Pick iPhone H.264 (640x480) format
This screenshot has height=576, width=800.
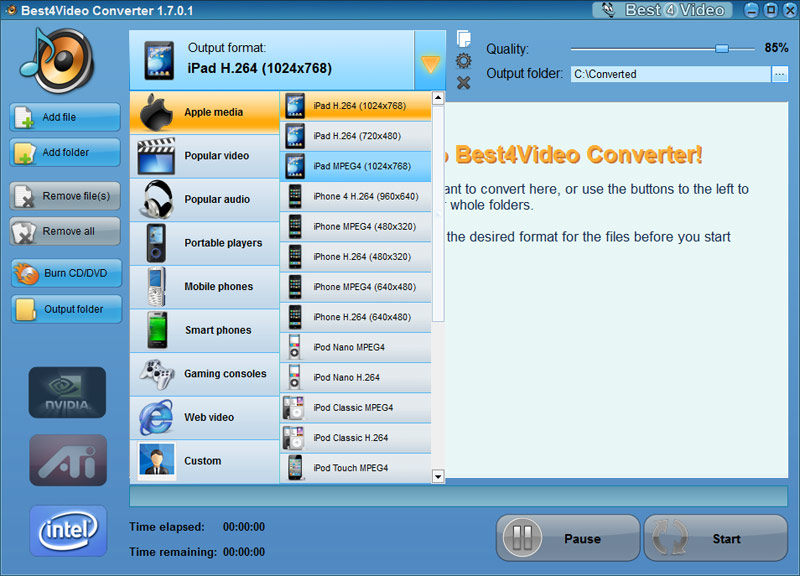356,317
